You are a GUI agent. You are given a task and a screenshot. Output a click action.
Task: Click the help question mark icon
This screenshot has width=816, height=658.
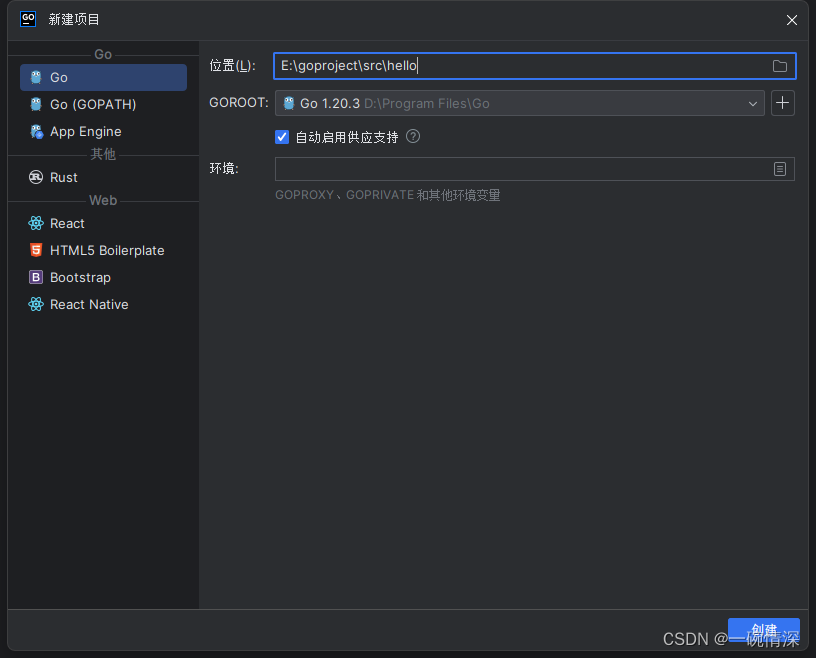[x=413, y=136]
